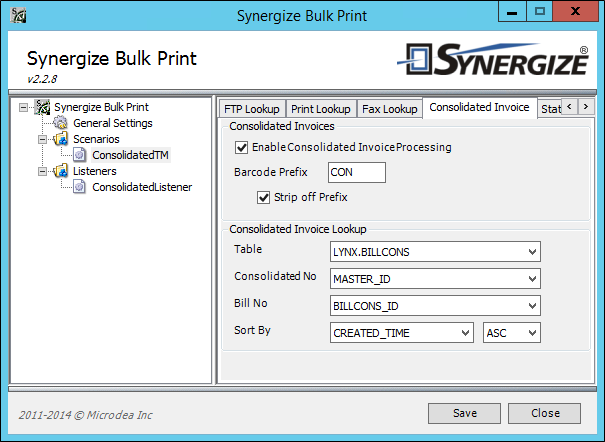Click the Close button at bottom
Image resolution: width=605 pixels, height=442 pixels.
(544, 413)
